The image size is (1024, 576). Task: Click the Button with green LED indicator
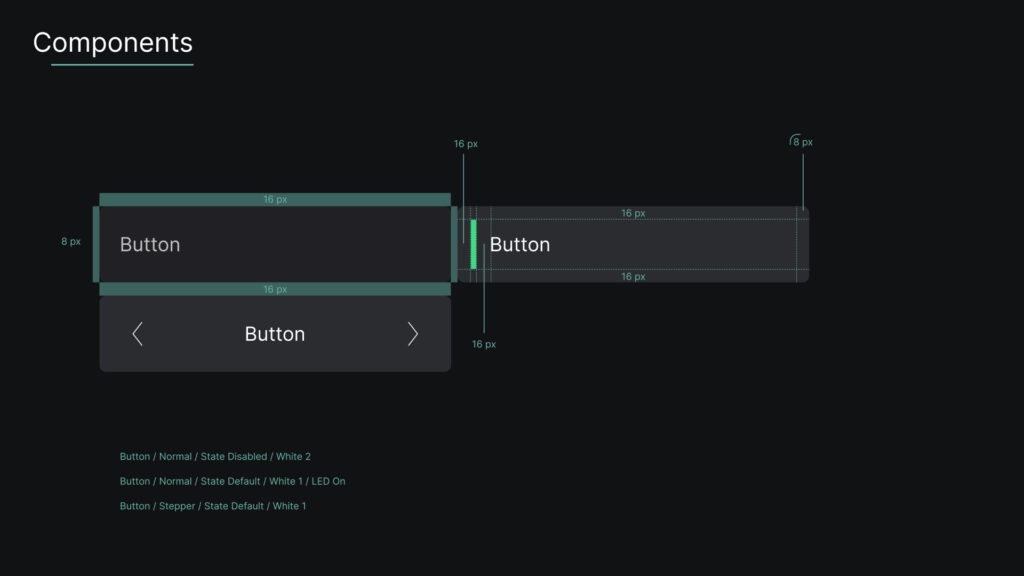pyautogui.click(x=633, y=244)
